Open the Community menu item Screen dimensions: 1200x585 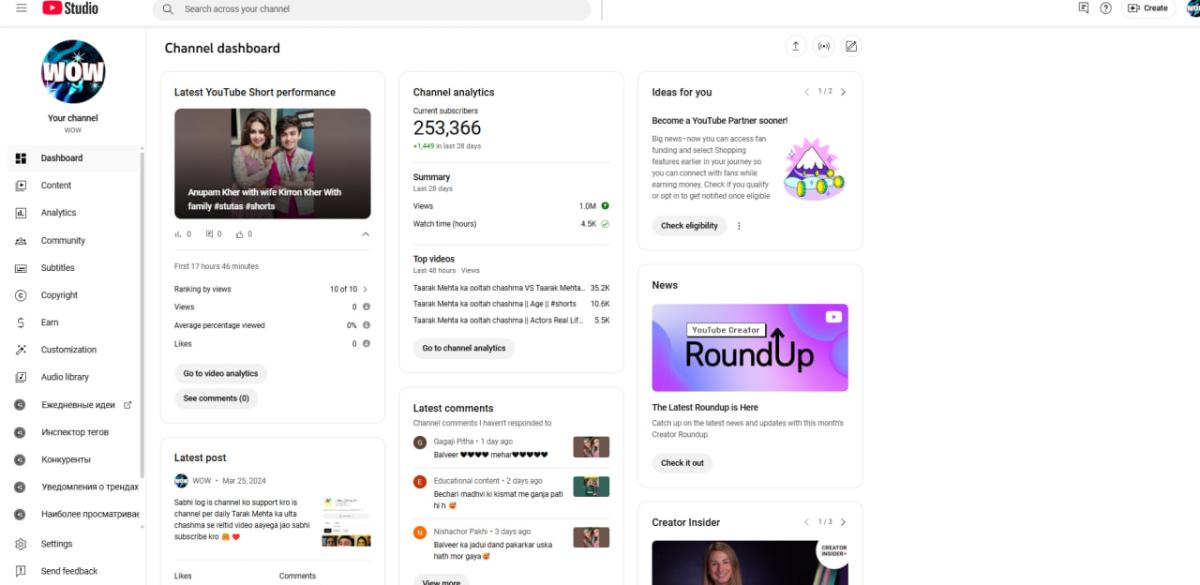click(x=71, y=241)
